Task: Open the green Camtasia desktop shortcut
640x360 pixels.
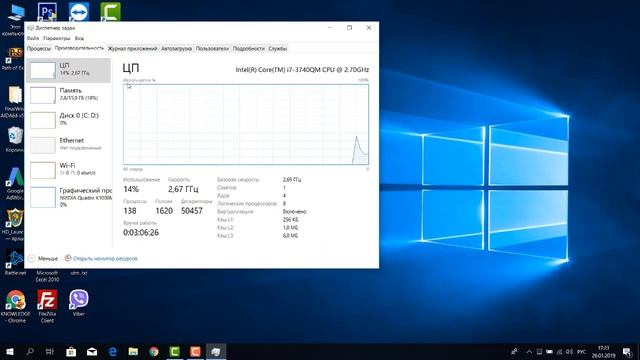Action: pyautogui.click(x=111, y=11)
